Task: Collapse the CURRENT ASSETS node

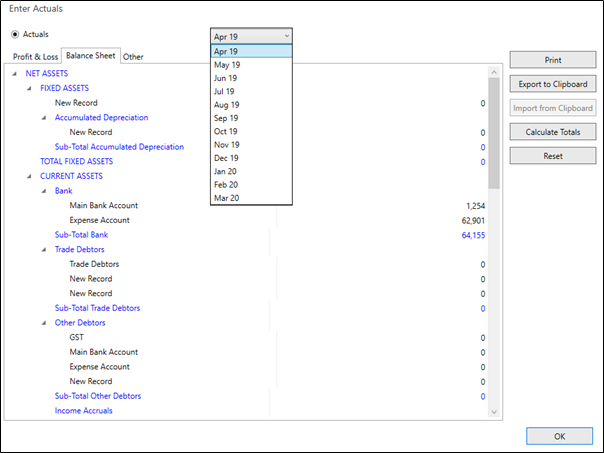Action: [x=29, y=176]
